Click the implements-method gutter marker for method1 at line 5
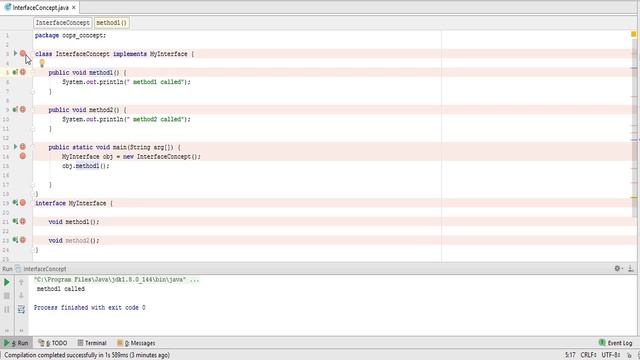The height and width of the screenshot is (360, 640). pos(15,72)
